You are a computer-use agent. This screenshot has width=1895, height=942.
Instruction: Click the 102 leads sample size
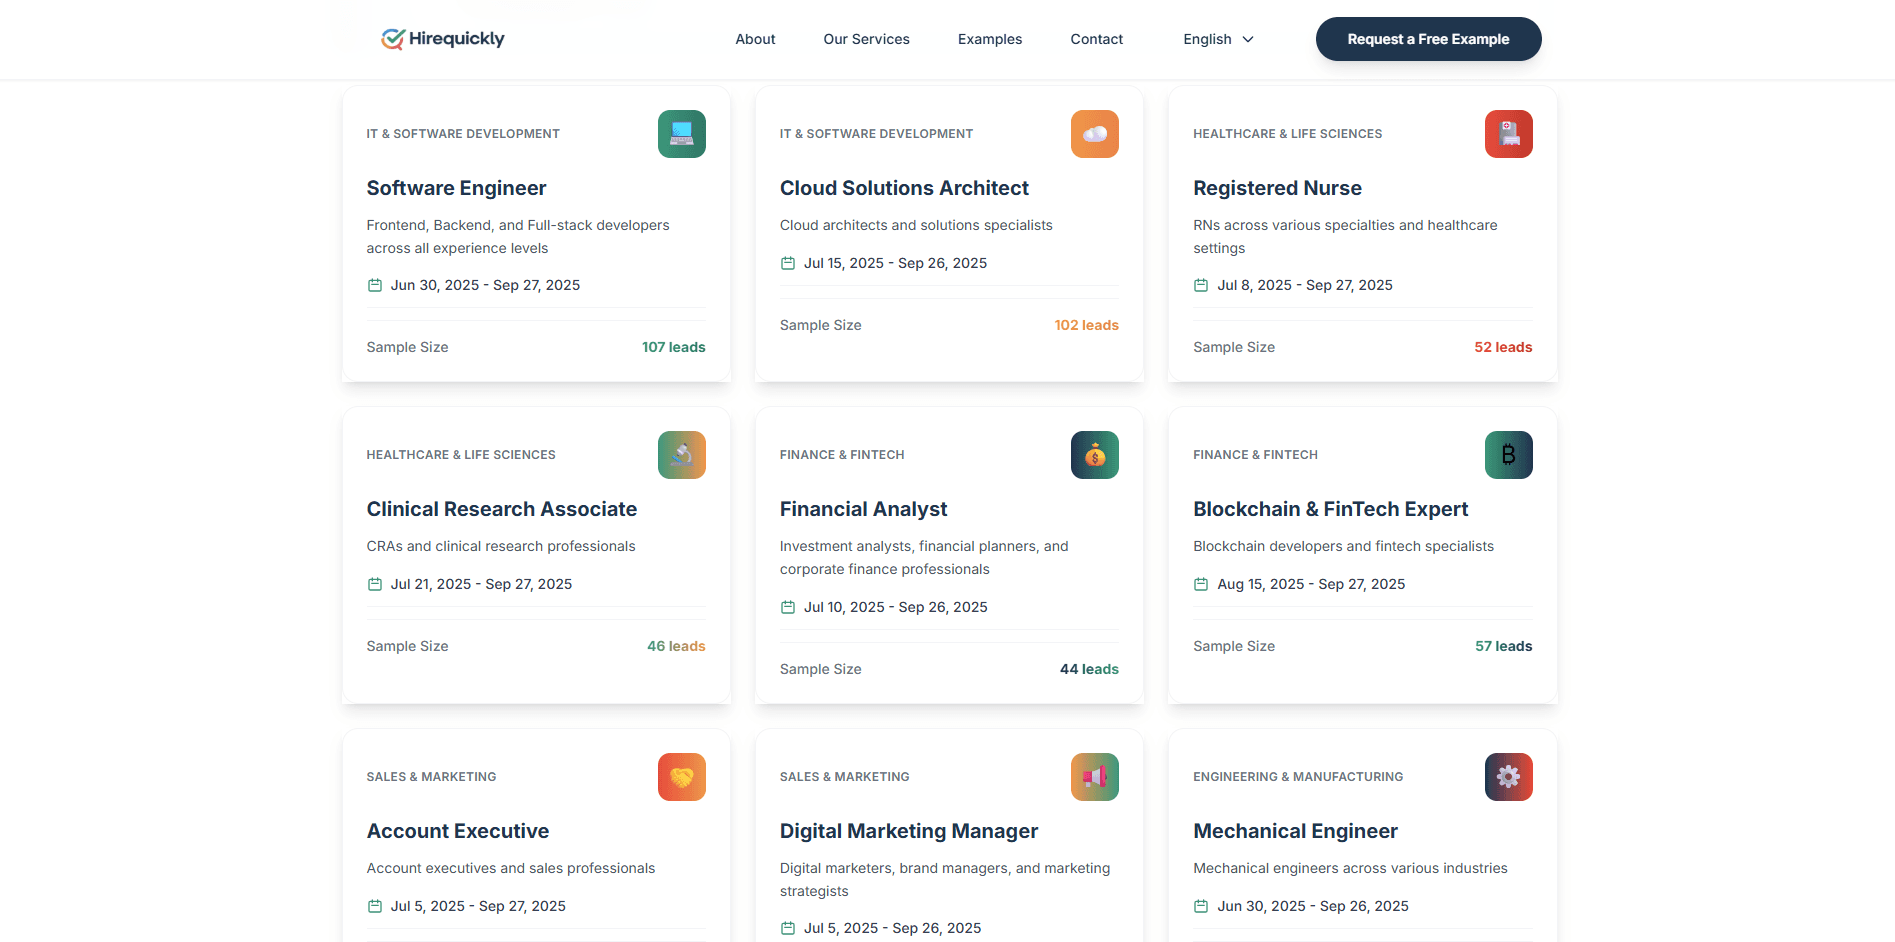tap(1086, 325)
